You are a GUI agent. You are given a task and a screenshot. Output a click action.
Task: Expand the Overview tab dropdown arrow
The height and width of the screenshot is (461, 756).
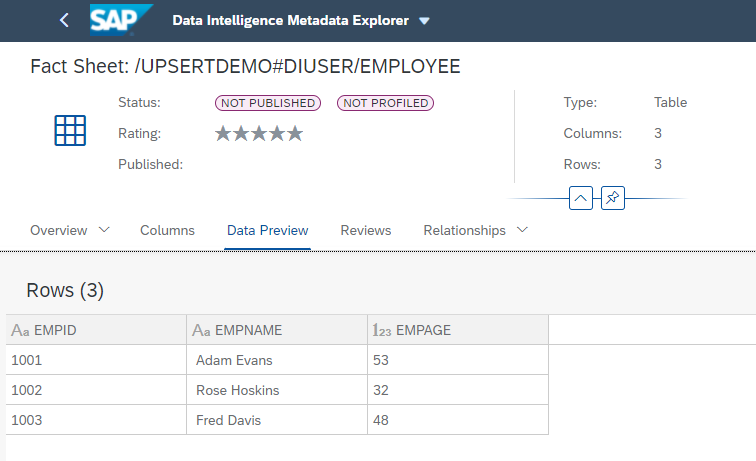[104, 230]
